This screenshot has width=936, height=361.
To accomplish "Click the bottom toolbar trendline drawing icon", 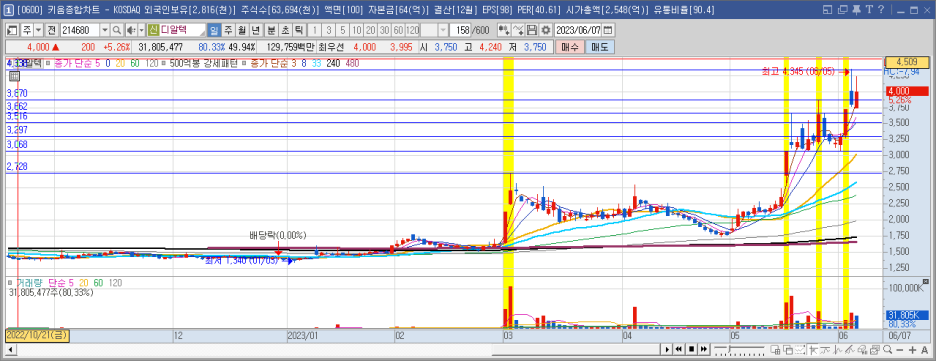I will pos(851,349).
